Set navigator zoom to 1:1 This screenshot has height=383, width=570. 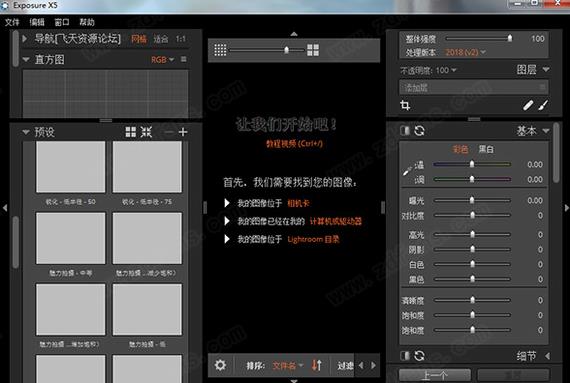coord(181,39)
